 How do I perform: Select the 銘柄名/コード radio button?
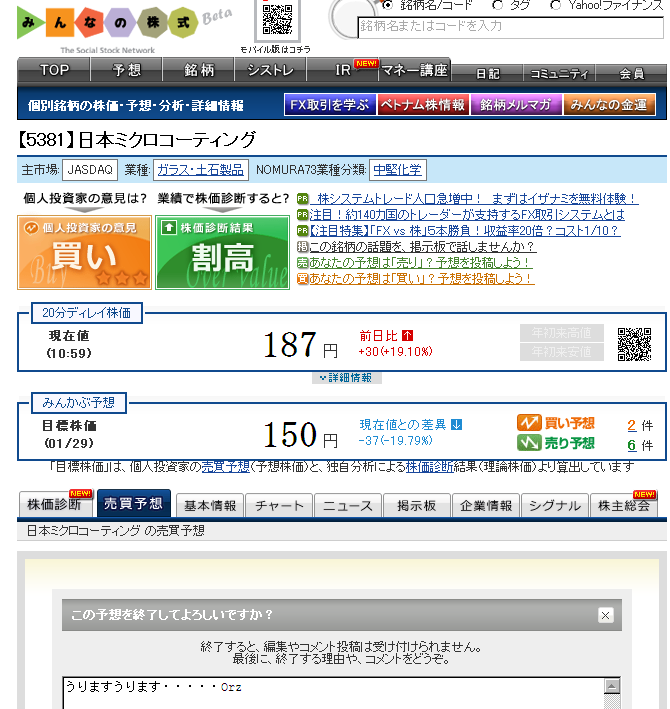point(387,5)
